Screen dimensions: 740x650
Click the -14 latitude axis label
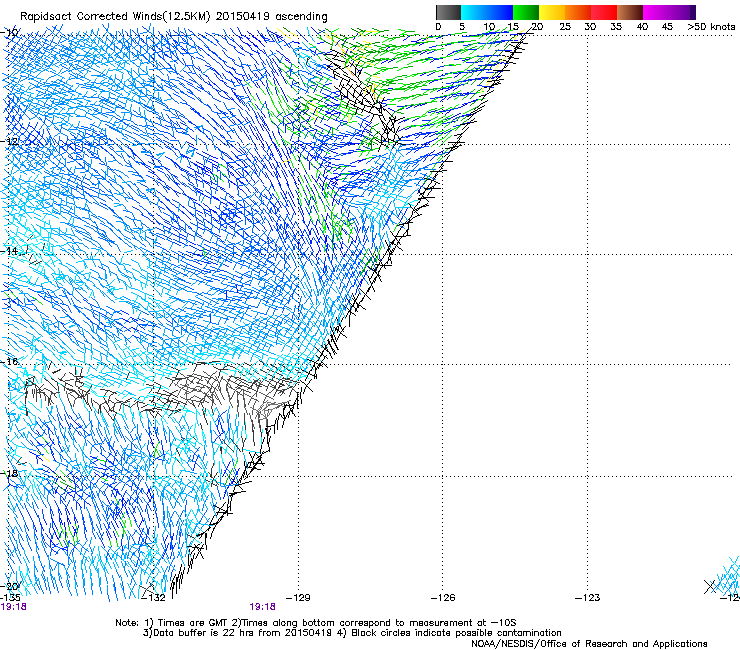point(9,251)
